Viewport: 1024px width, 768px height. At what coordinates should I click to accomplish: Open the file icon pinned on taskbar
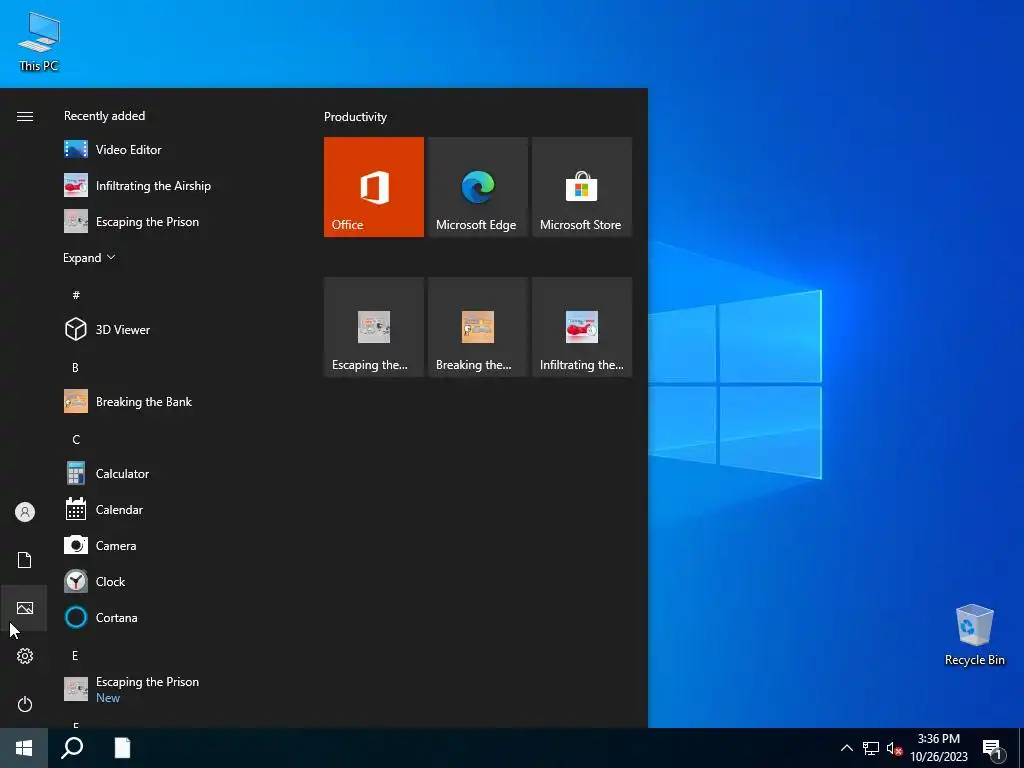(122, 748)
